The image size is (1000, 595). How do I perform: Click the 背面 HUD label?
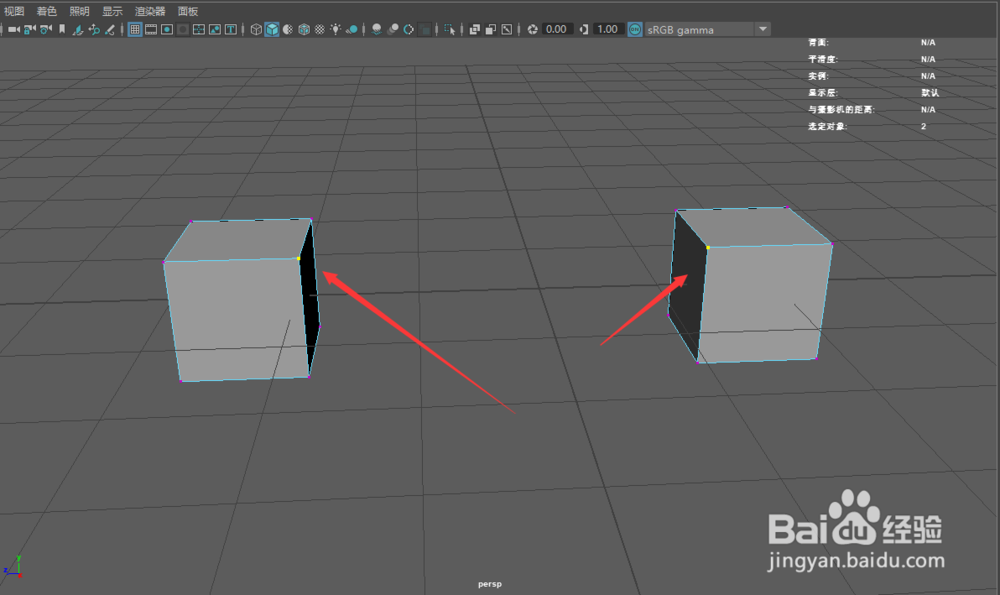coord(818,42)
